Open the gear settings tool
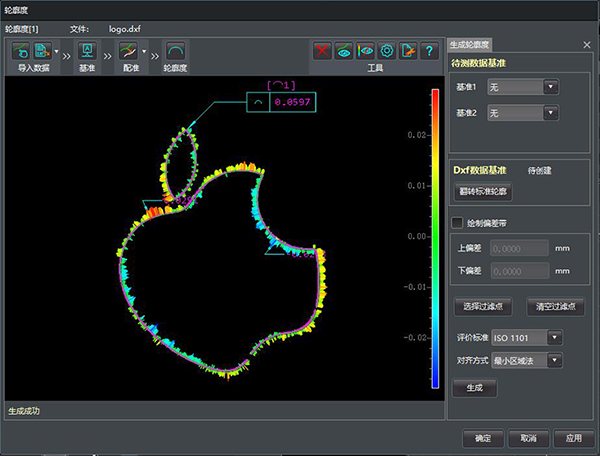 386,50
